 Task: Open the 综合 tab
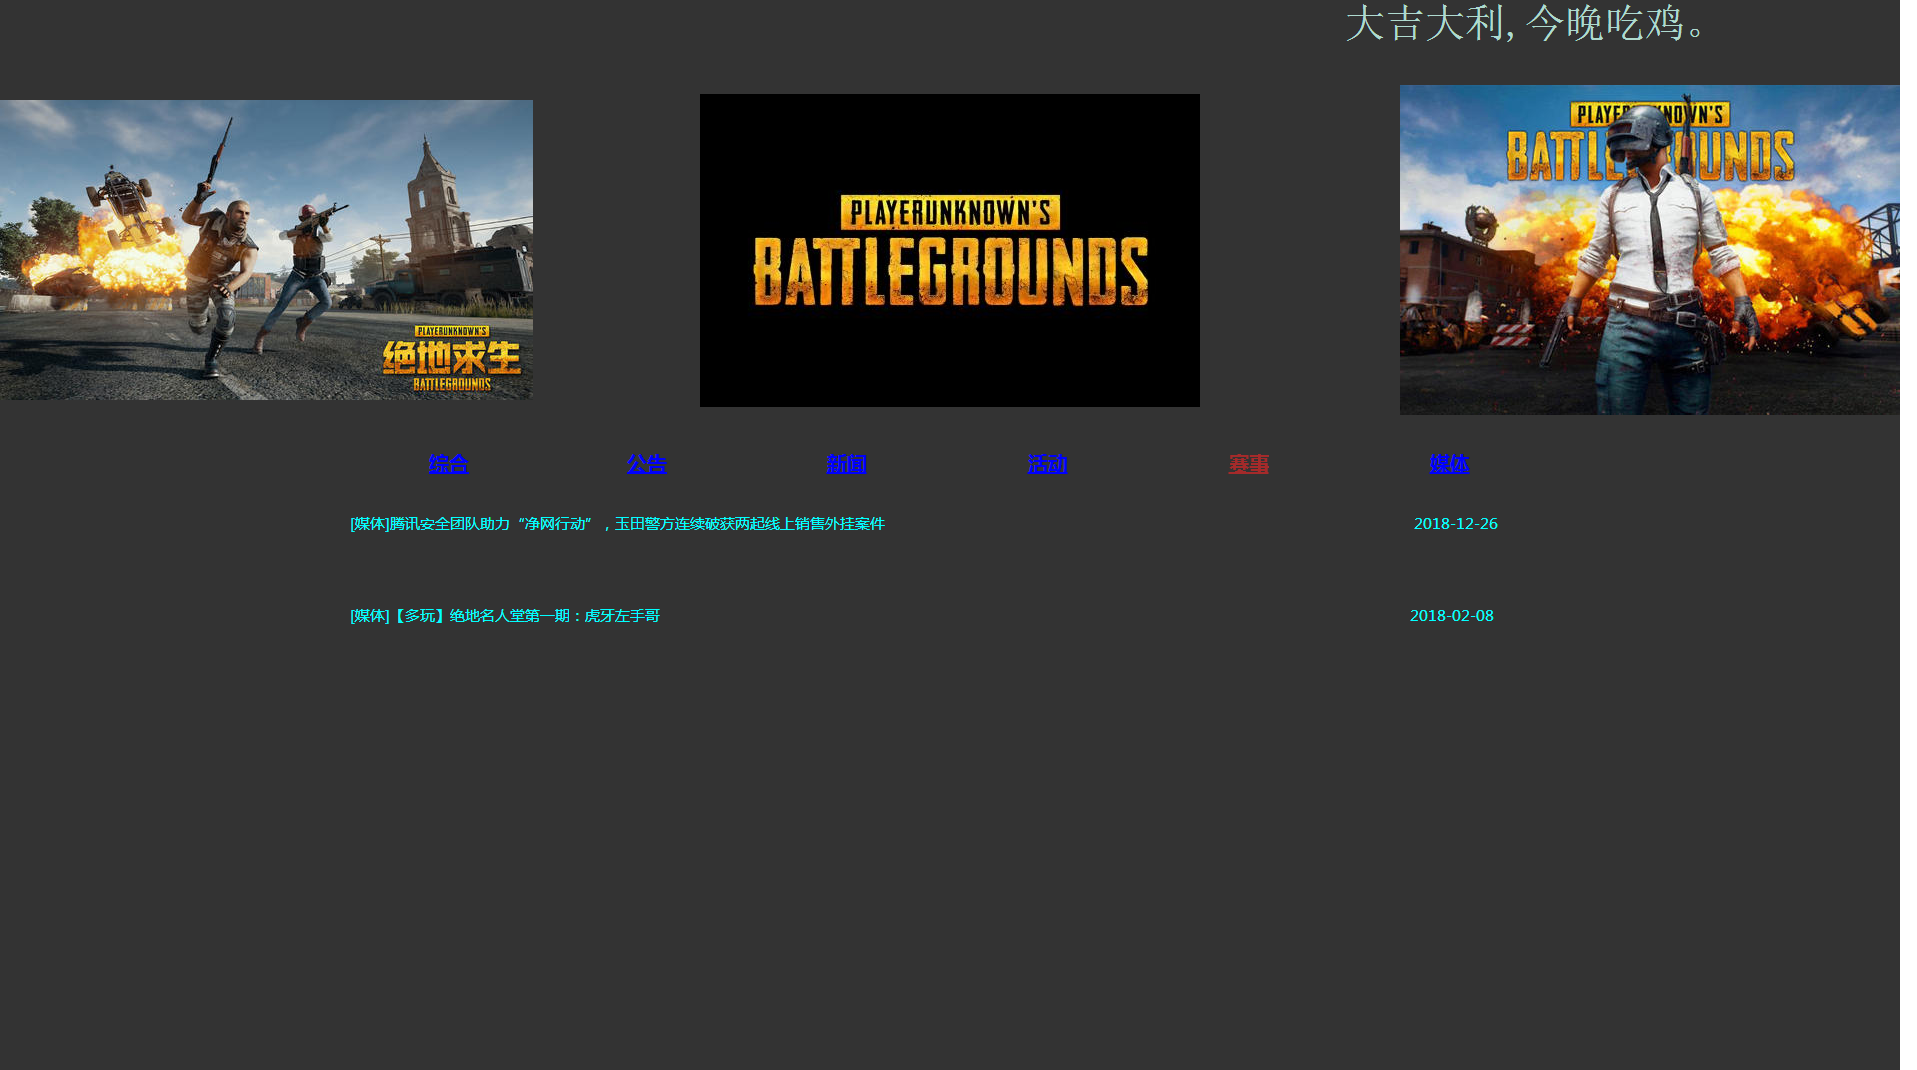449,464
